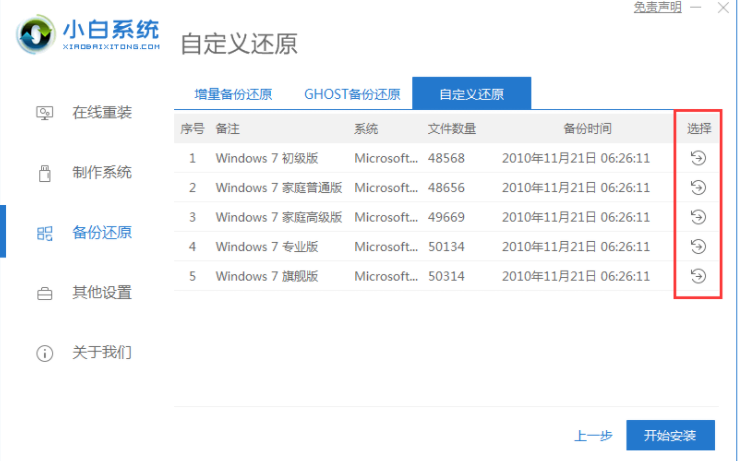Click the backup time in row 5
Image resolution: width=738 pixels, height=461 pixels.
click(x=576, y=276)
